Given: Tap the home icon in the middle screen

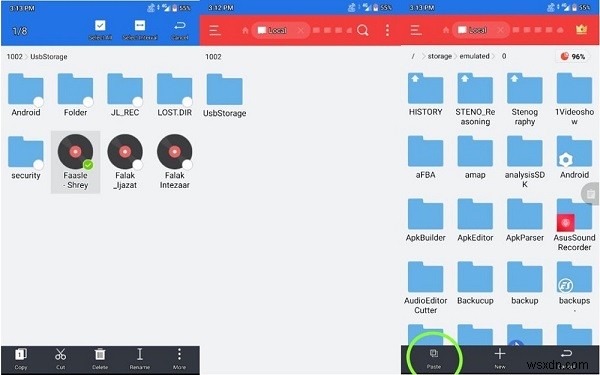Looking at the screenshot, I should pos(245,30).
